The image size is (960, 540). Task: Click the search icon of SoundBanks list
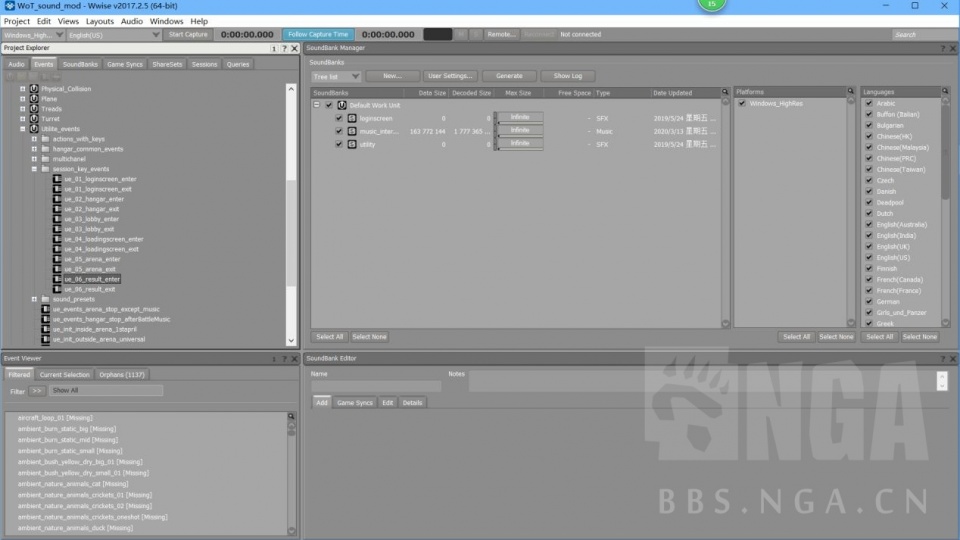point(725,92)
